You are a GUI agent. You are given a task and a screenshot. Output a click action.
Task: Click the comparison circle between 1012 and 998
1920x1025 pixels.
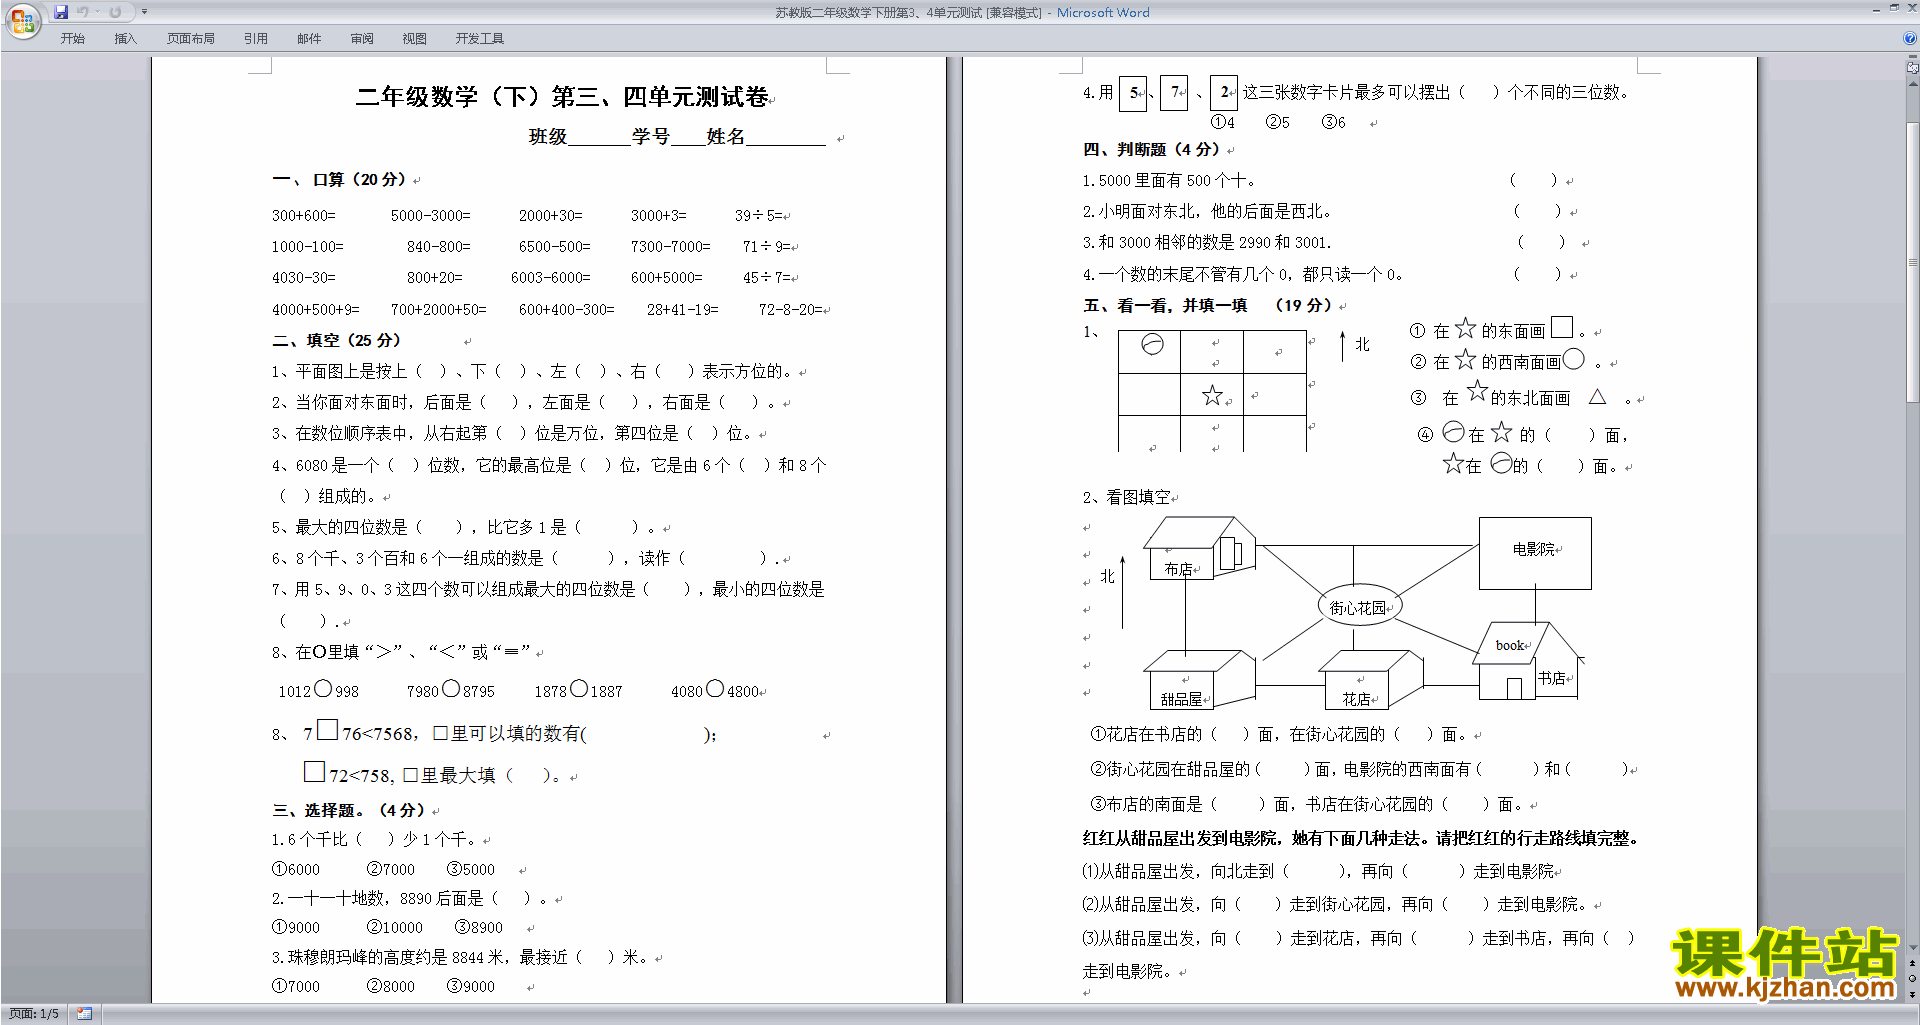[323, 688]
